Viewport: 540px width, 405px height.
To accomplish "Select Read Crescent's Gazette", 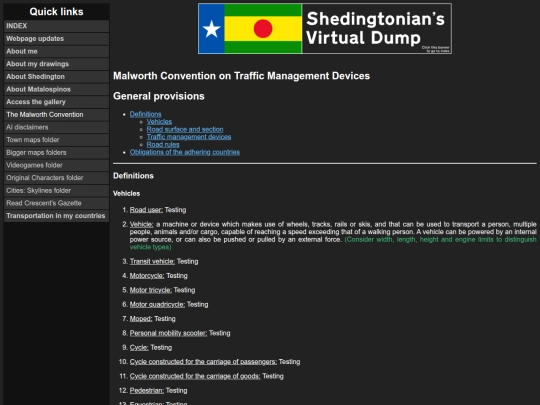I will click(56, 203).
